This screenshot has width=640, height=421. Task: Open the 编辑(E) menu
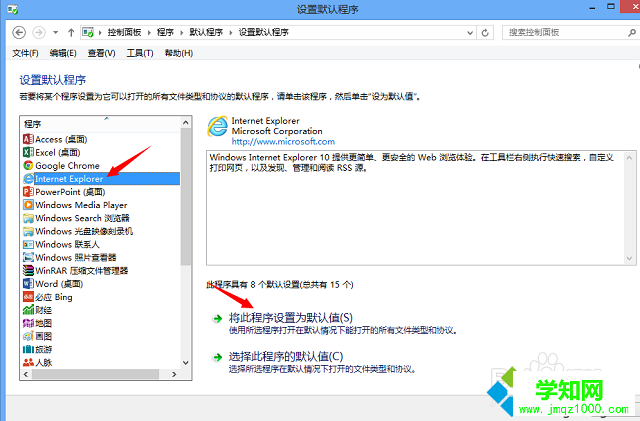coord(63,53)
